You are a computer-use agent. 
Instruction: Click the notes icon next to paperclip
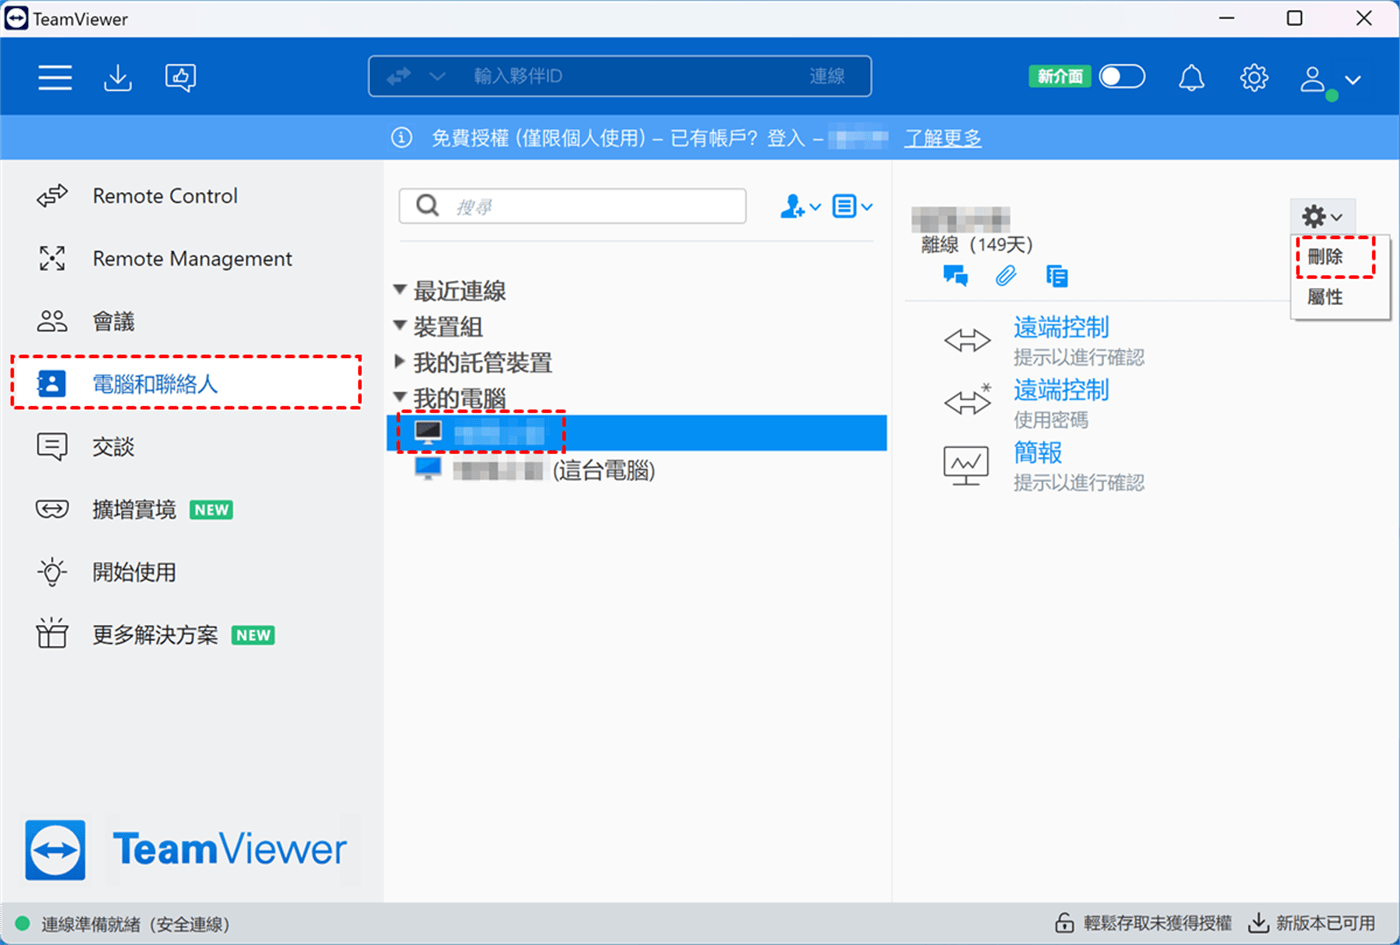click(x=1057, y=276)
